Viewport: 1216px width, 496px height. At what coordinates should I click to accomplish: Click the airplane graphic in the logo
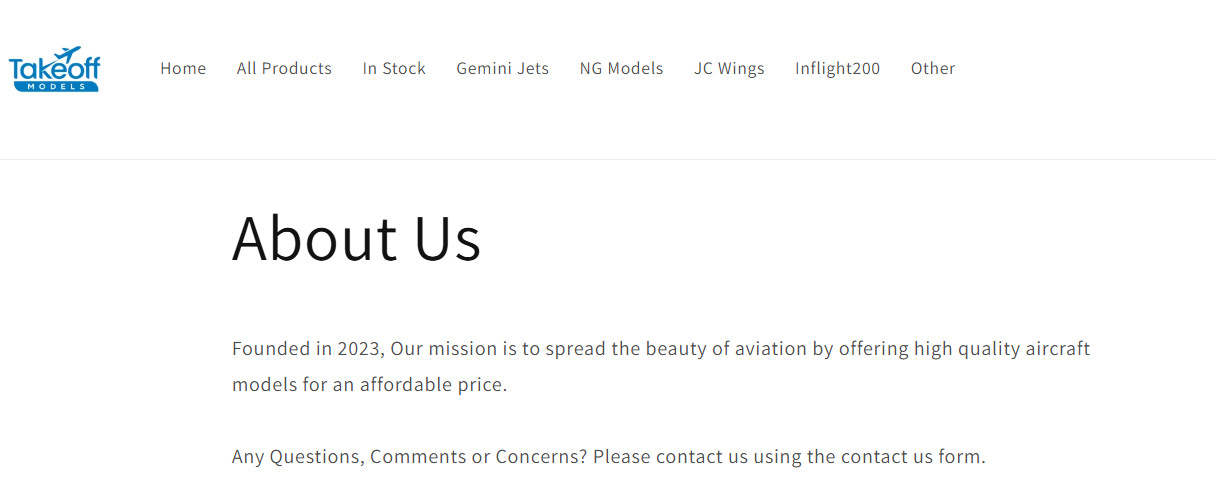(x=69, y=52)
